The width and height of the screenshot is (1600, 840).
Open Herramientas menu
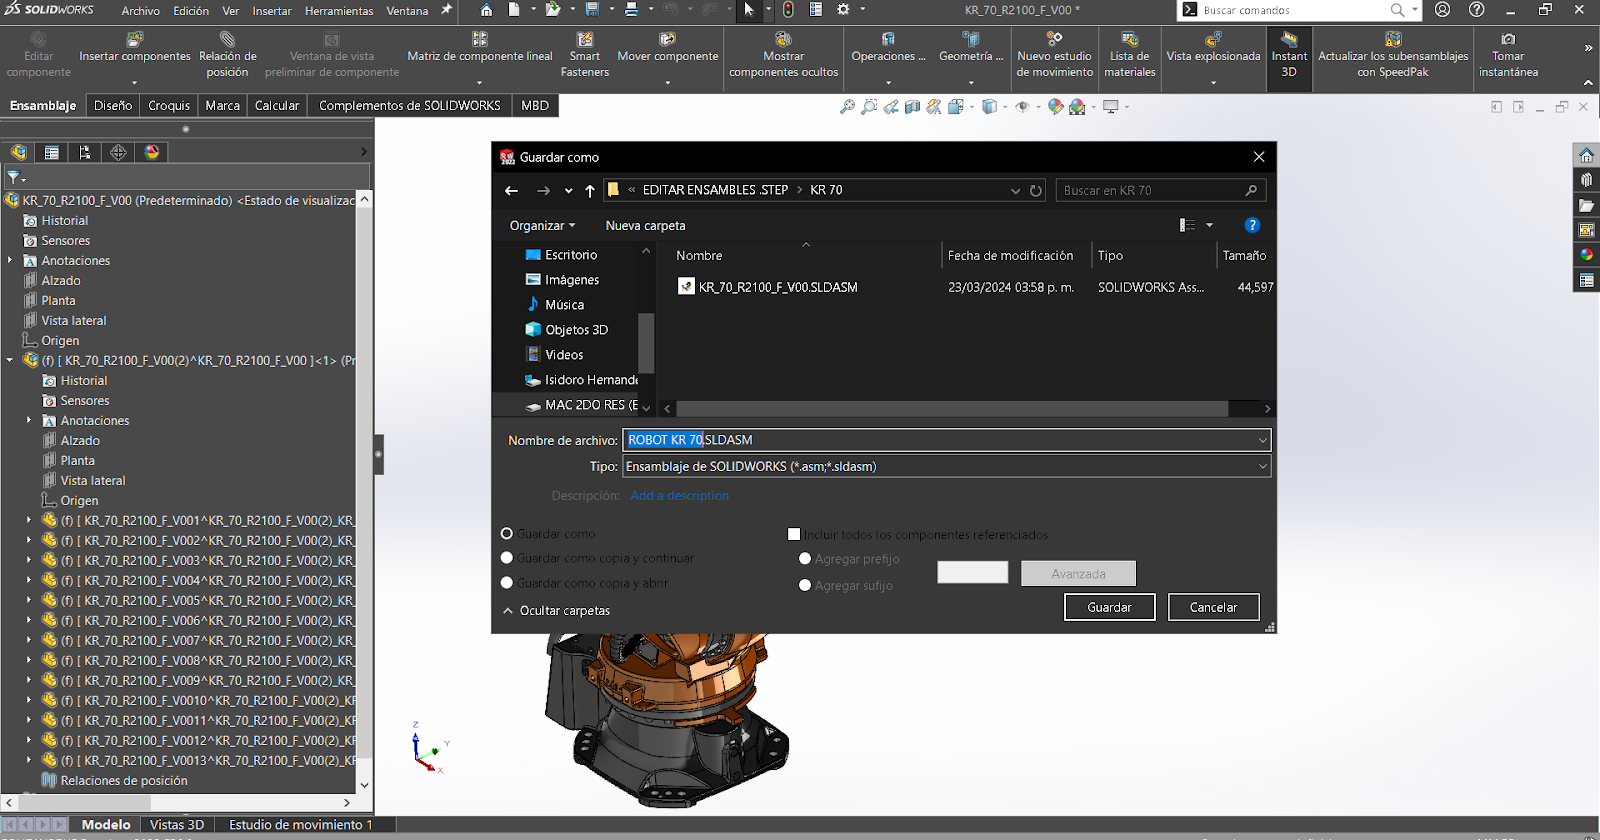click(x=339, y=11)
